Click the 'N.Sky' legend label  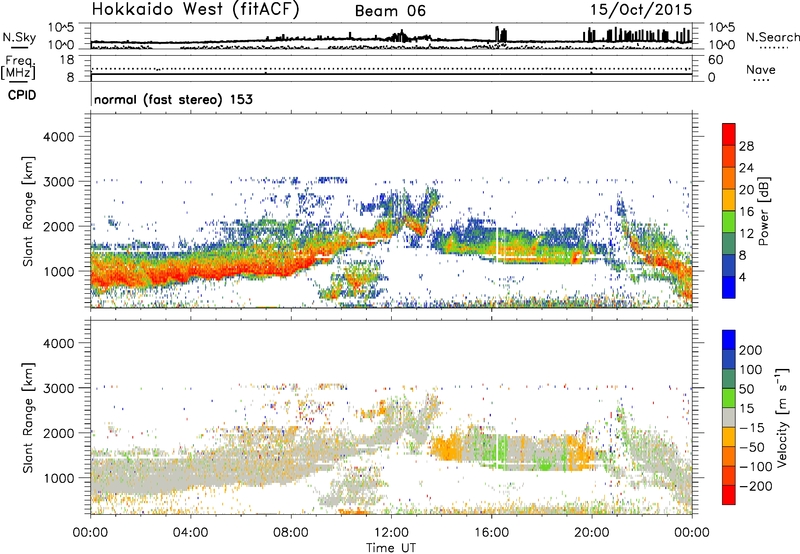pos(19,37)
